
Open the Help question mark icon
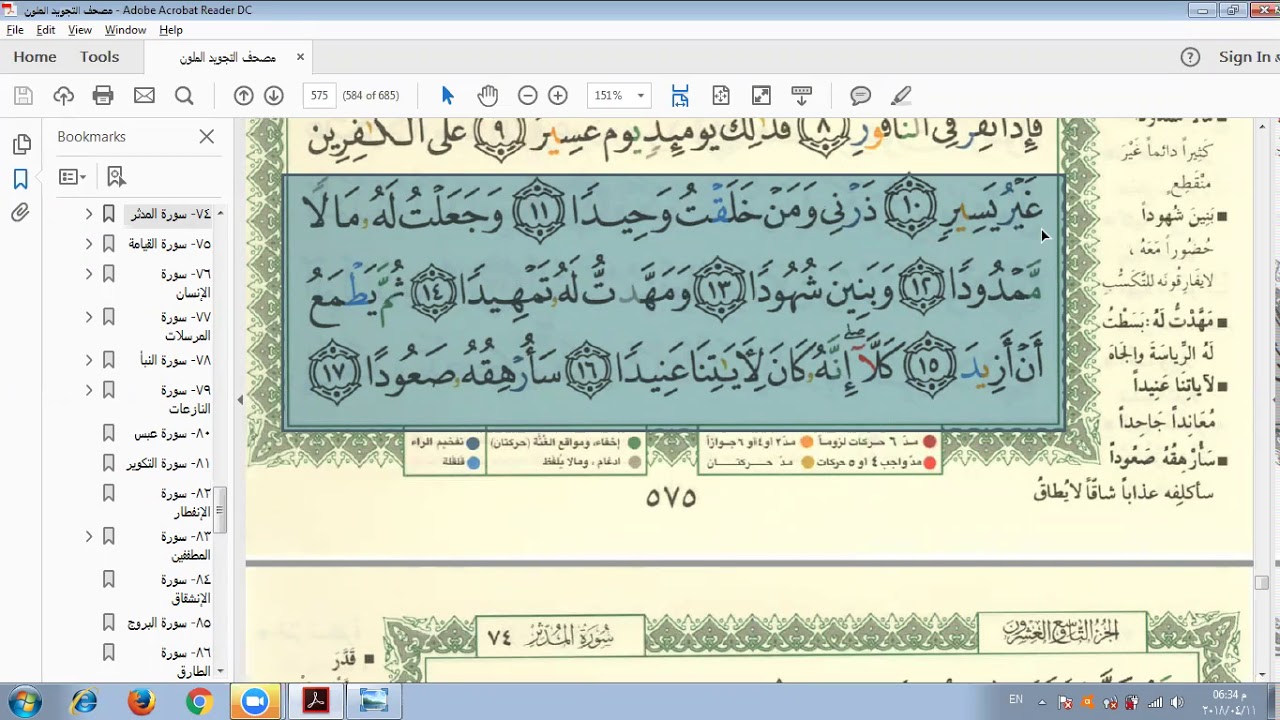pyautogui.click(x=1190, y=57)
